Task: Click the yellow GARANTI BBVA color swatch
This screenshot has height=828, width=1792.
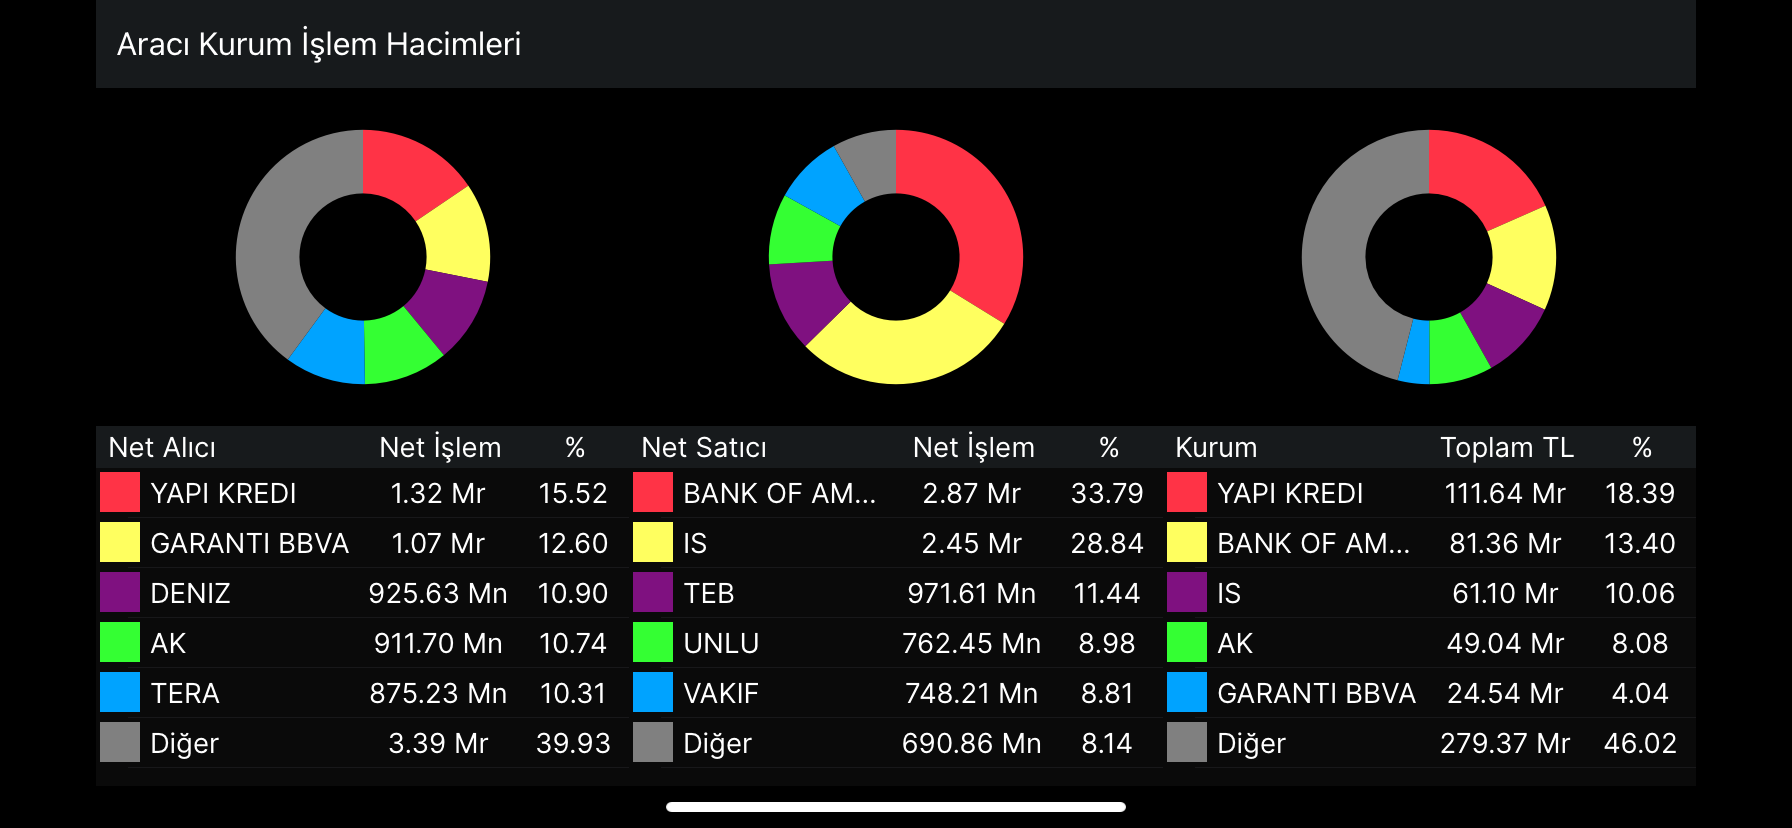Action: (x=120, y=543)
